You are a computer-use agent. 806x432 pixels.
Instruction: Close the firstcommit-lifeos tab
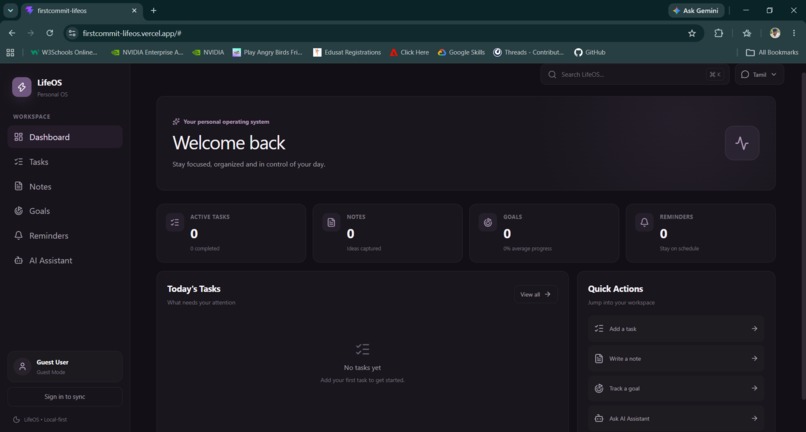point(134,10)
